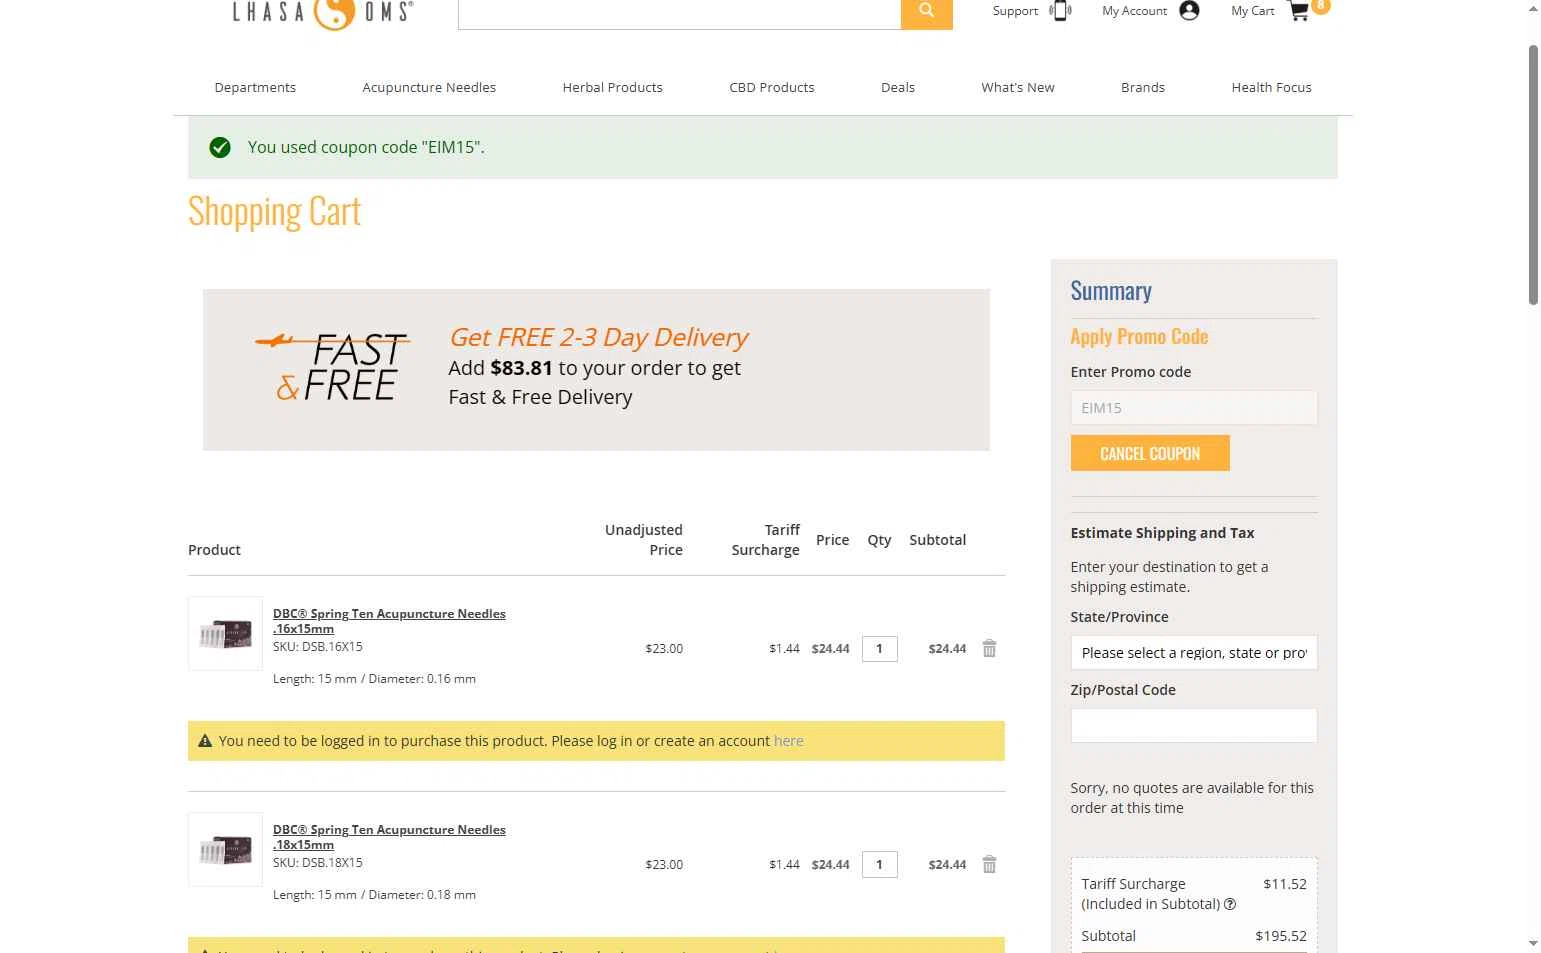
Task: Open DBC Spring Ten .18x15mm product link
Action: click(389, 837)
